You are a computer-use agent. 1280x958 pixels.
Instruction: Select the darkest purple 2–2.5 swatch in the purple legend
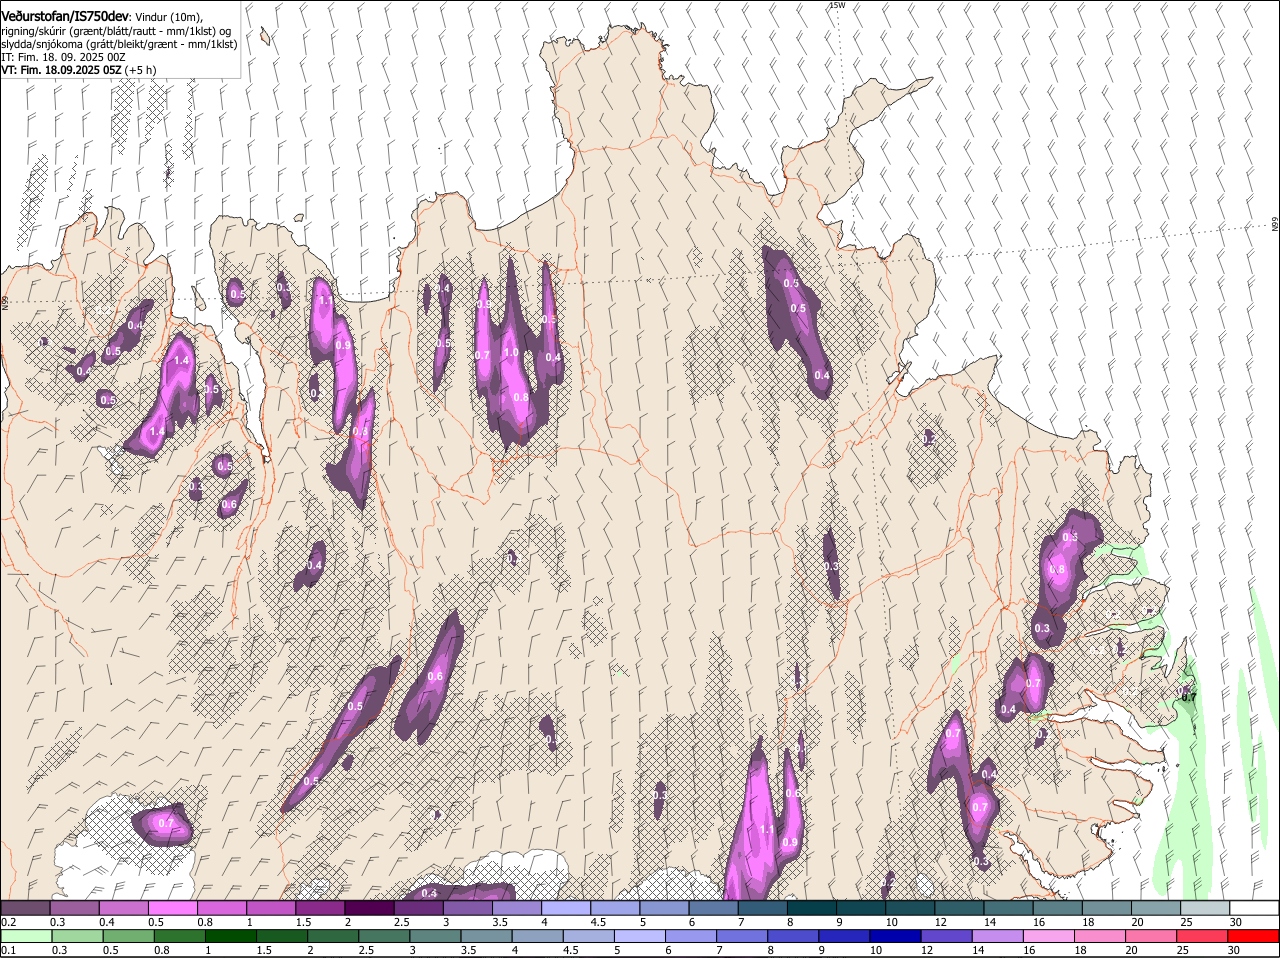pos(369,908)
